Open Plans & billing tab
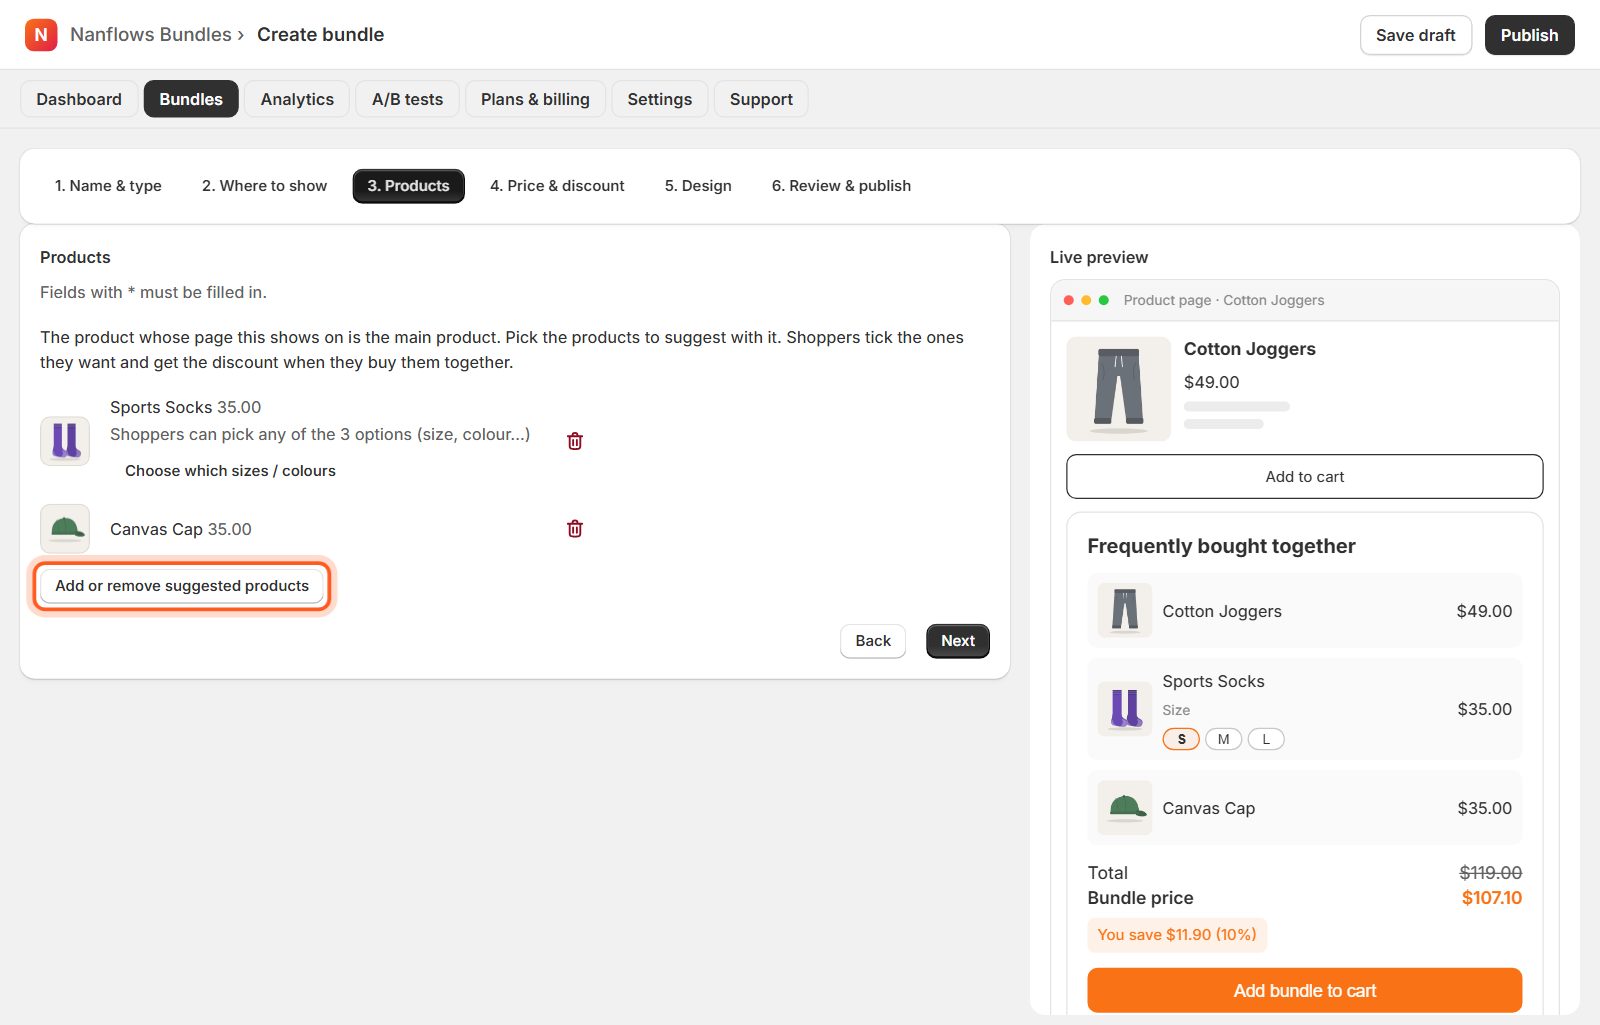 pyautogui.click(x=535, y=99)
